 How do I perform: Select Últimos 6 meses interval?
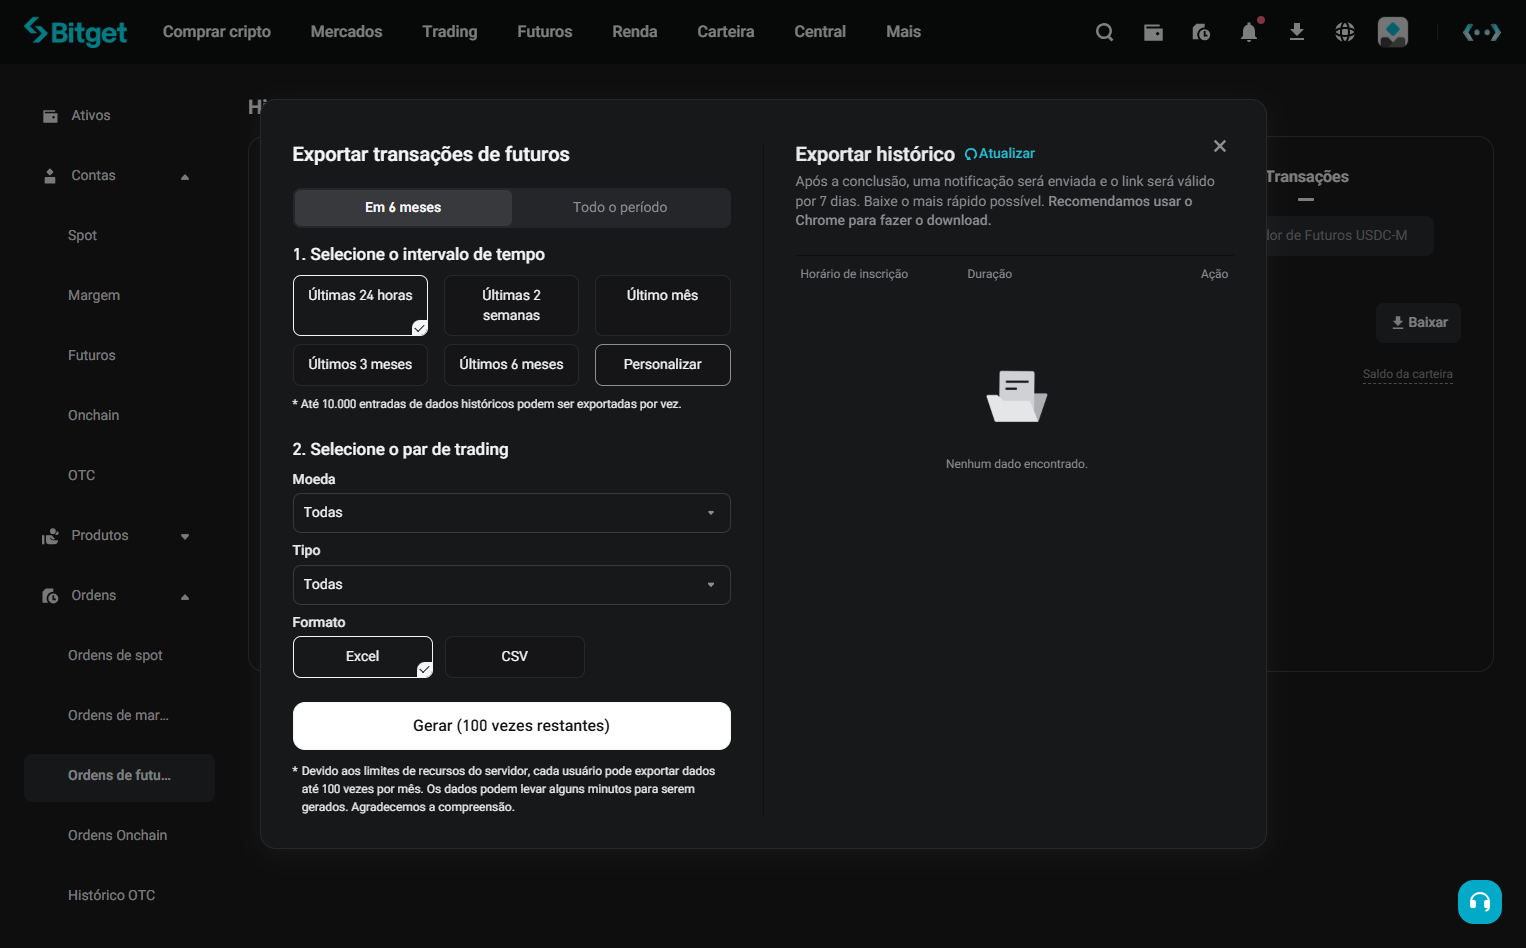[x=511, y=365]
